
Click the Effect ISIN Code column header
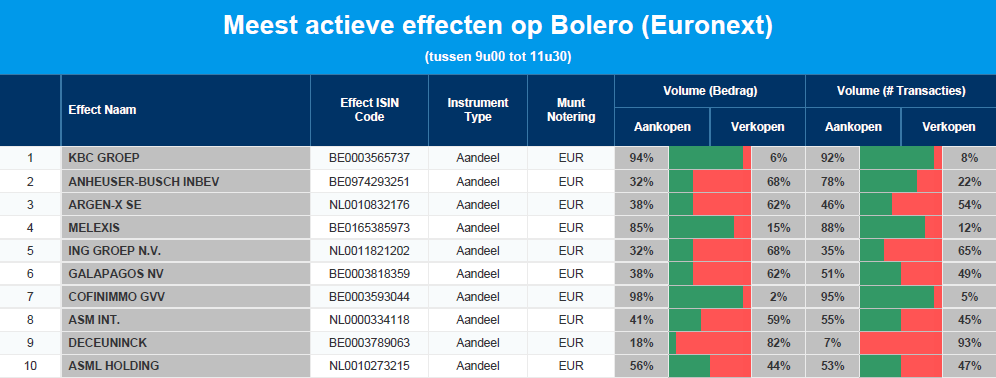tap(370, 109)
